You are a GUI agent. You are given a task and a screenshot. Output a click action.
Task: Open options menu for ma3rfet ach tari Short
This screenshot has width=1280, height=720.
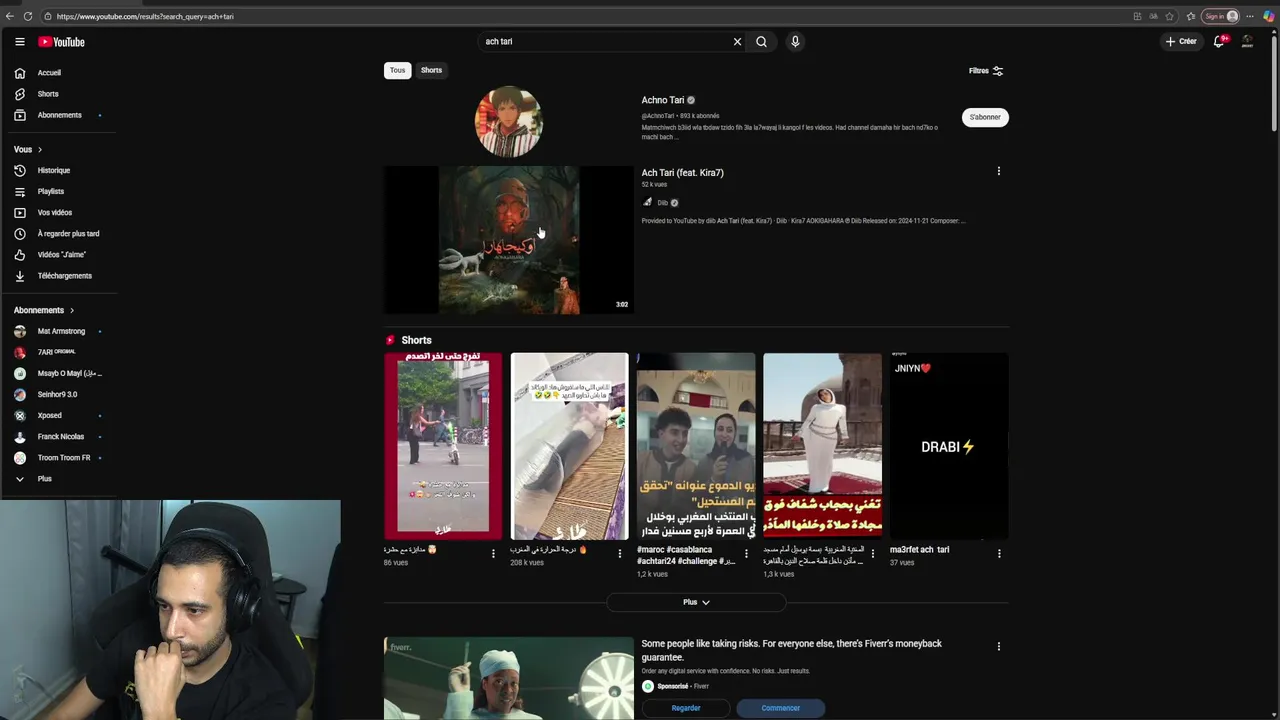tap(998, 553)
